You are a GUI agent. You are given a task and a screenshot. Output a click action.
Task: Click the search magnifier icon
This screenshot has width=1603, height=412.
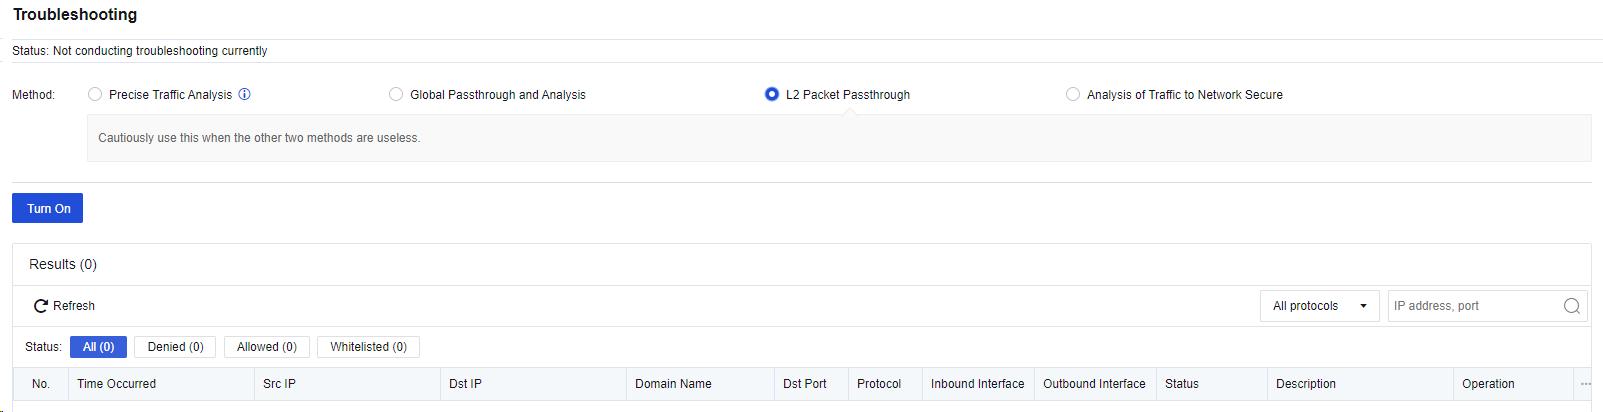(x=1571, y=306)
